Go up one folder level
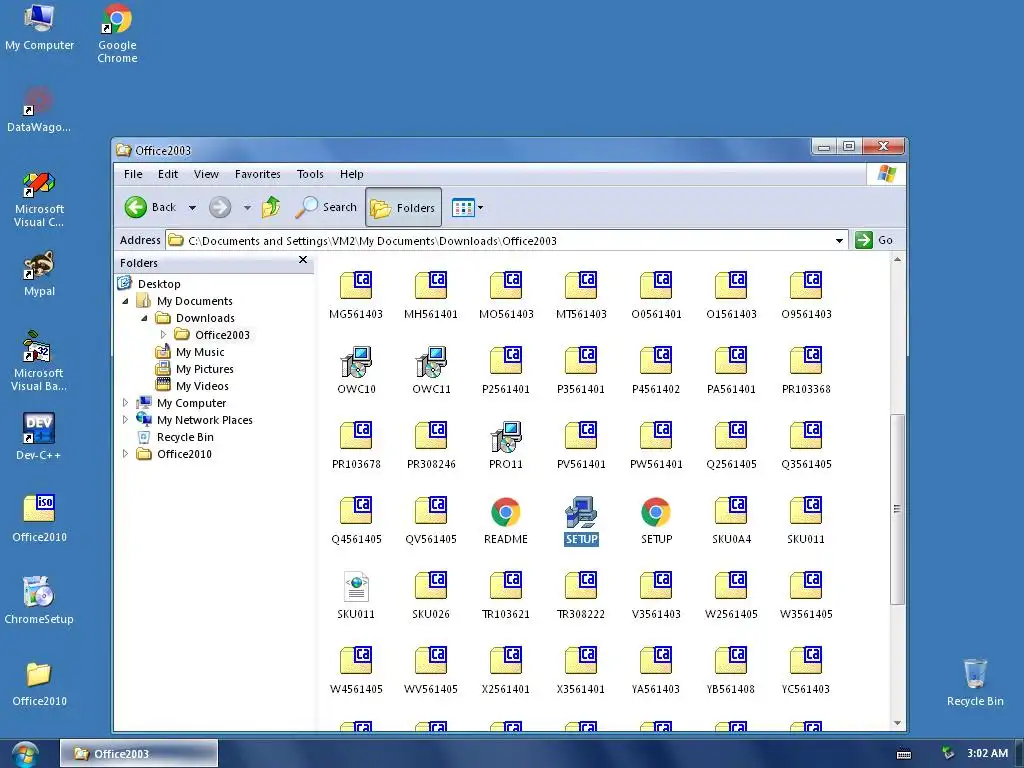 pos(271,207)
